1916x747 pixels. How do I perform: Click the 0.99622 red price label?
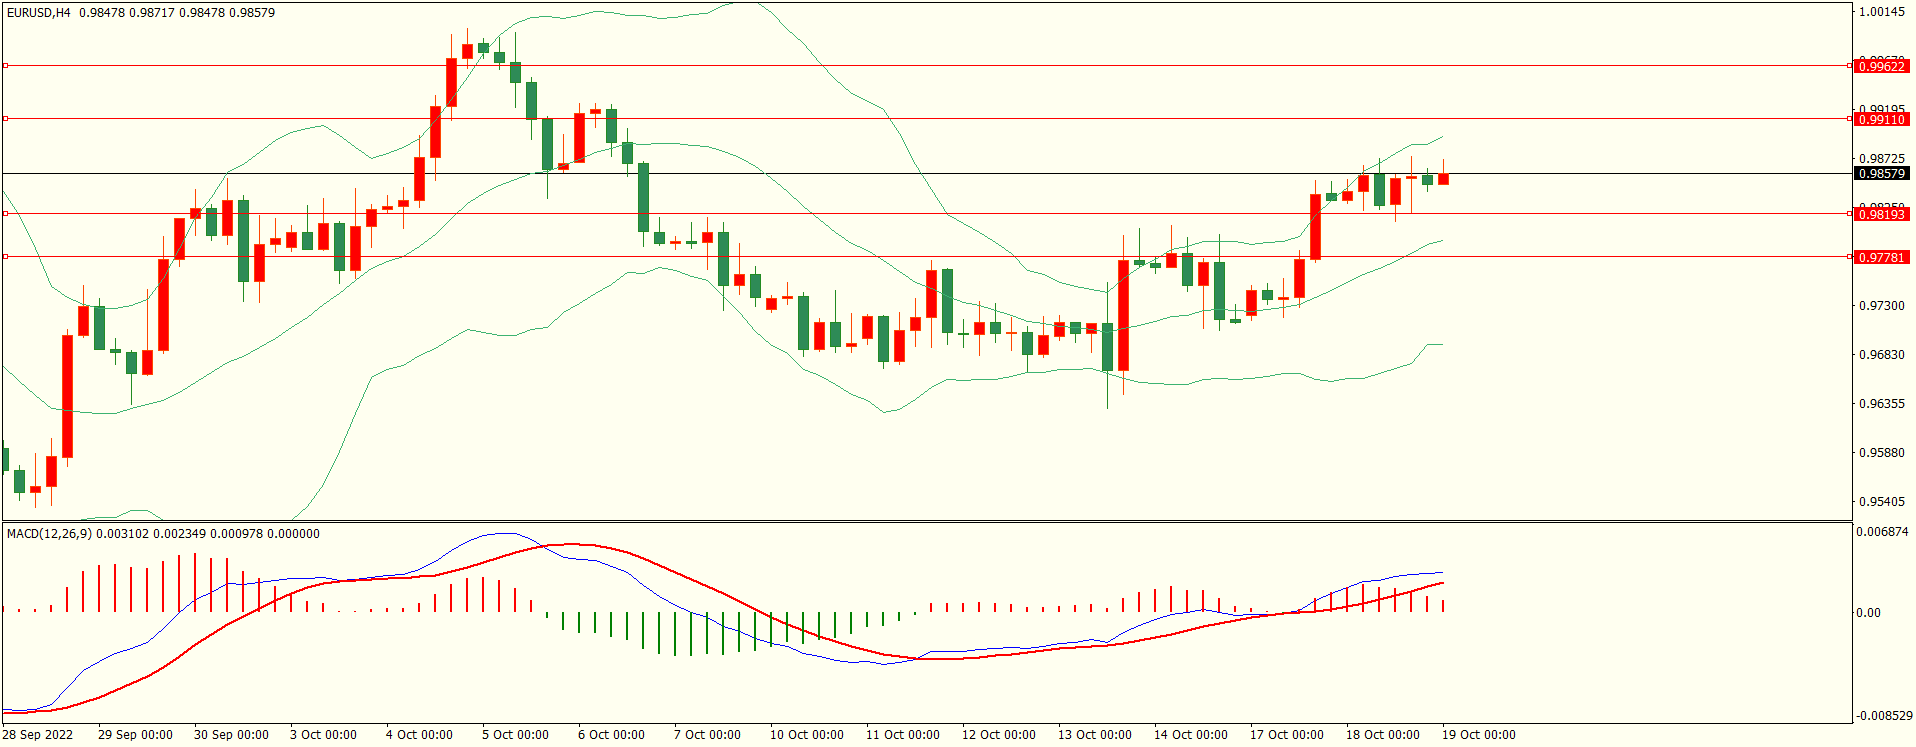click(x=1881, y=66)
